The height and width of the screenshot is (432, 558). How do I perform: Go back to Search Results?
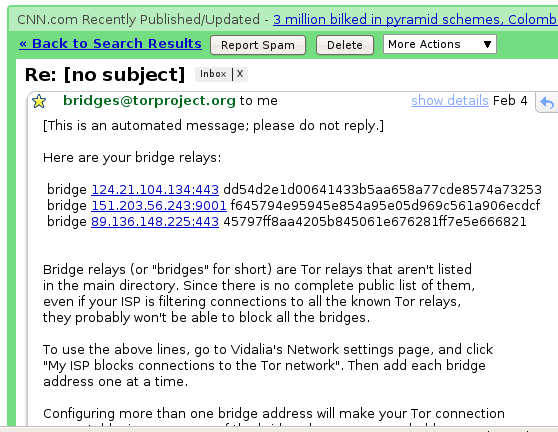point(110,43)
